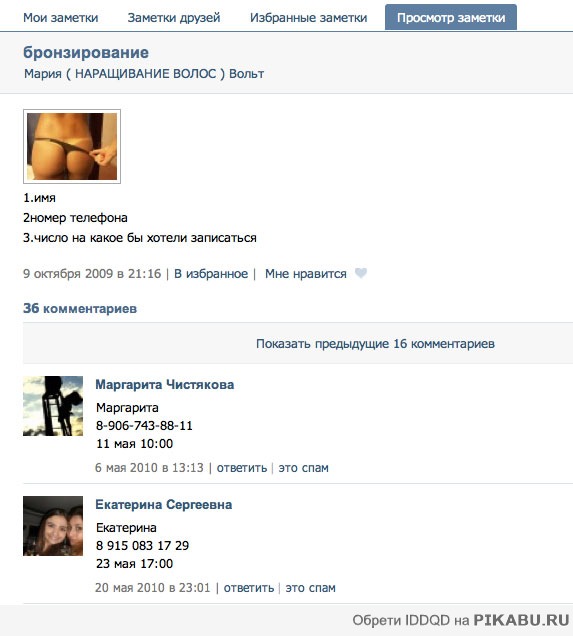Switch to the Мои заметки tab
The image size is (573, 636).
tap(60, 17)
